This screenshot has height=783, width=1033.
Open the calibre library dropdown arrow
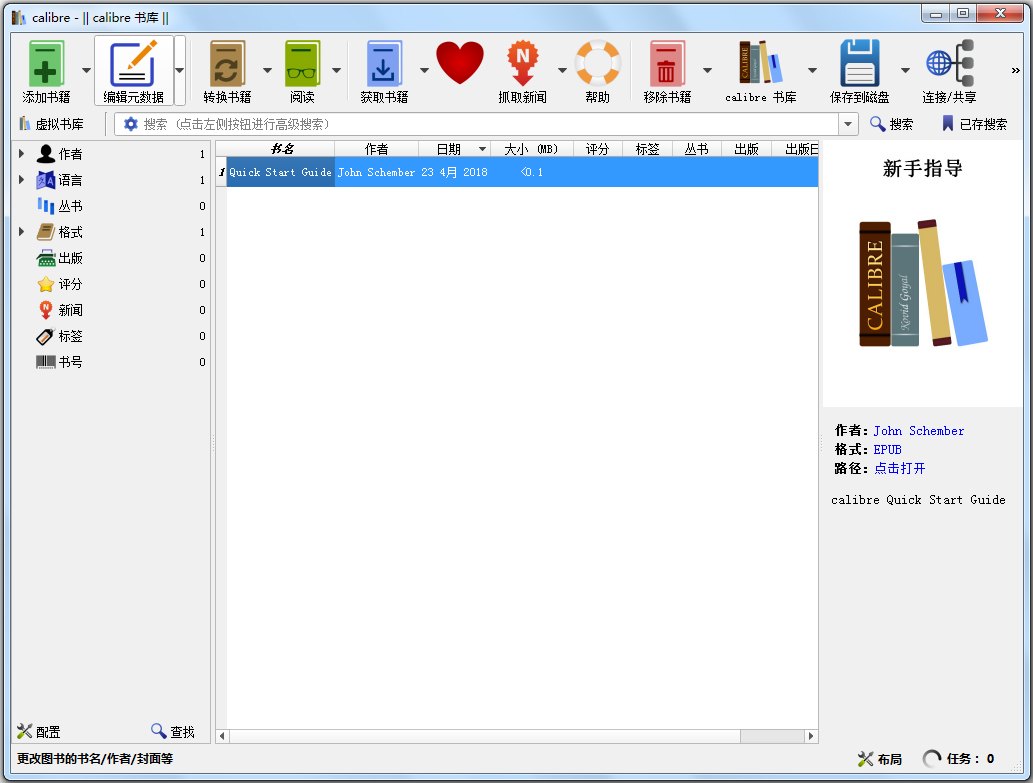pos(812,70)
